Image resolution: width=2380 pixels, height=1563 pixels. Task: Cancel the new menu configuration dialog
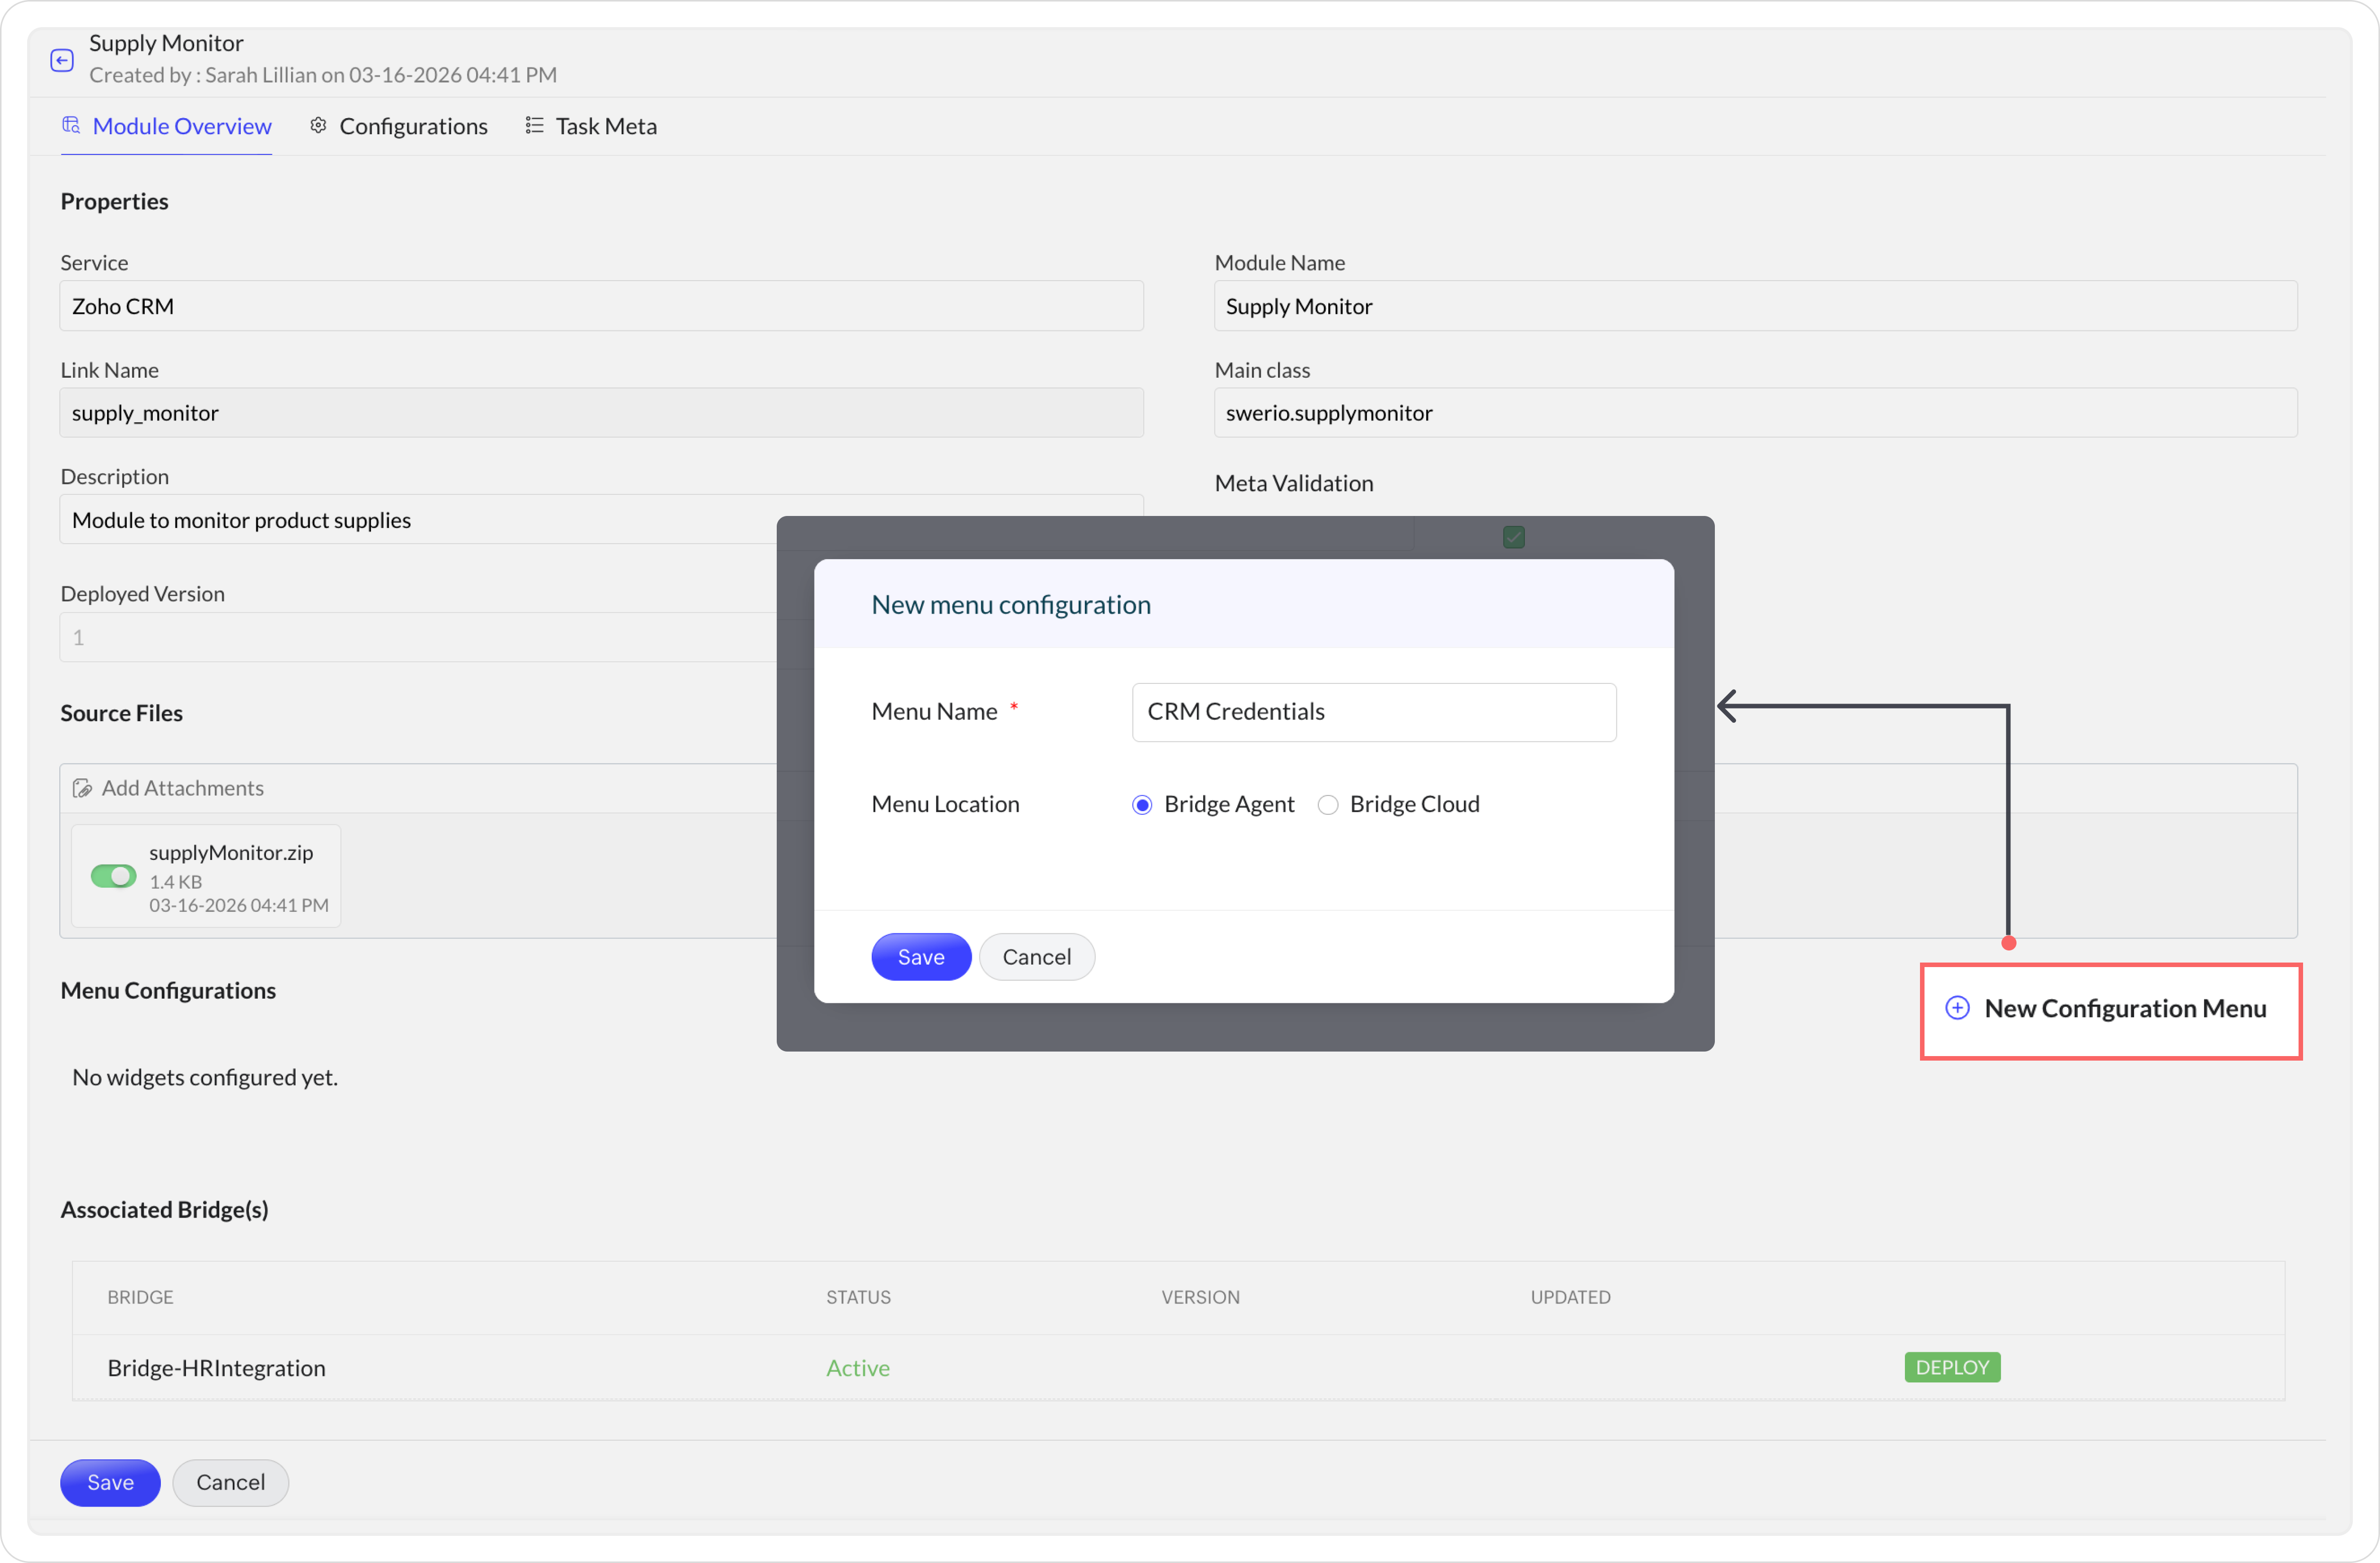pyautogui.click(x=1036, y=957)
